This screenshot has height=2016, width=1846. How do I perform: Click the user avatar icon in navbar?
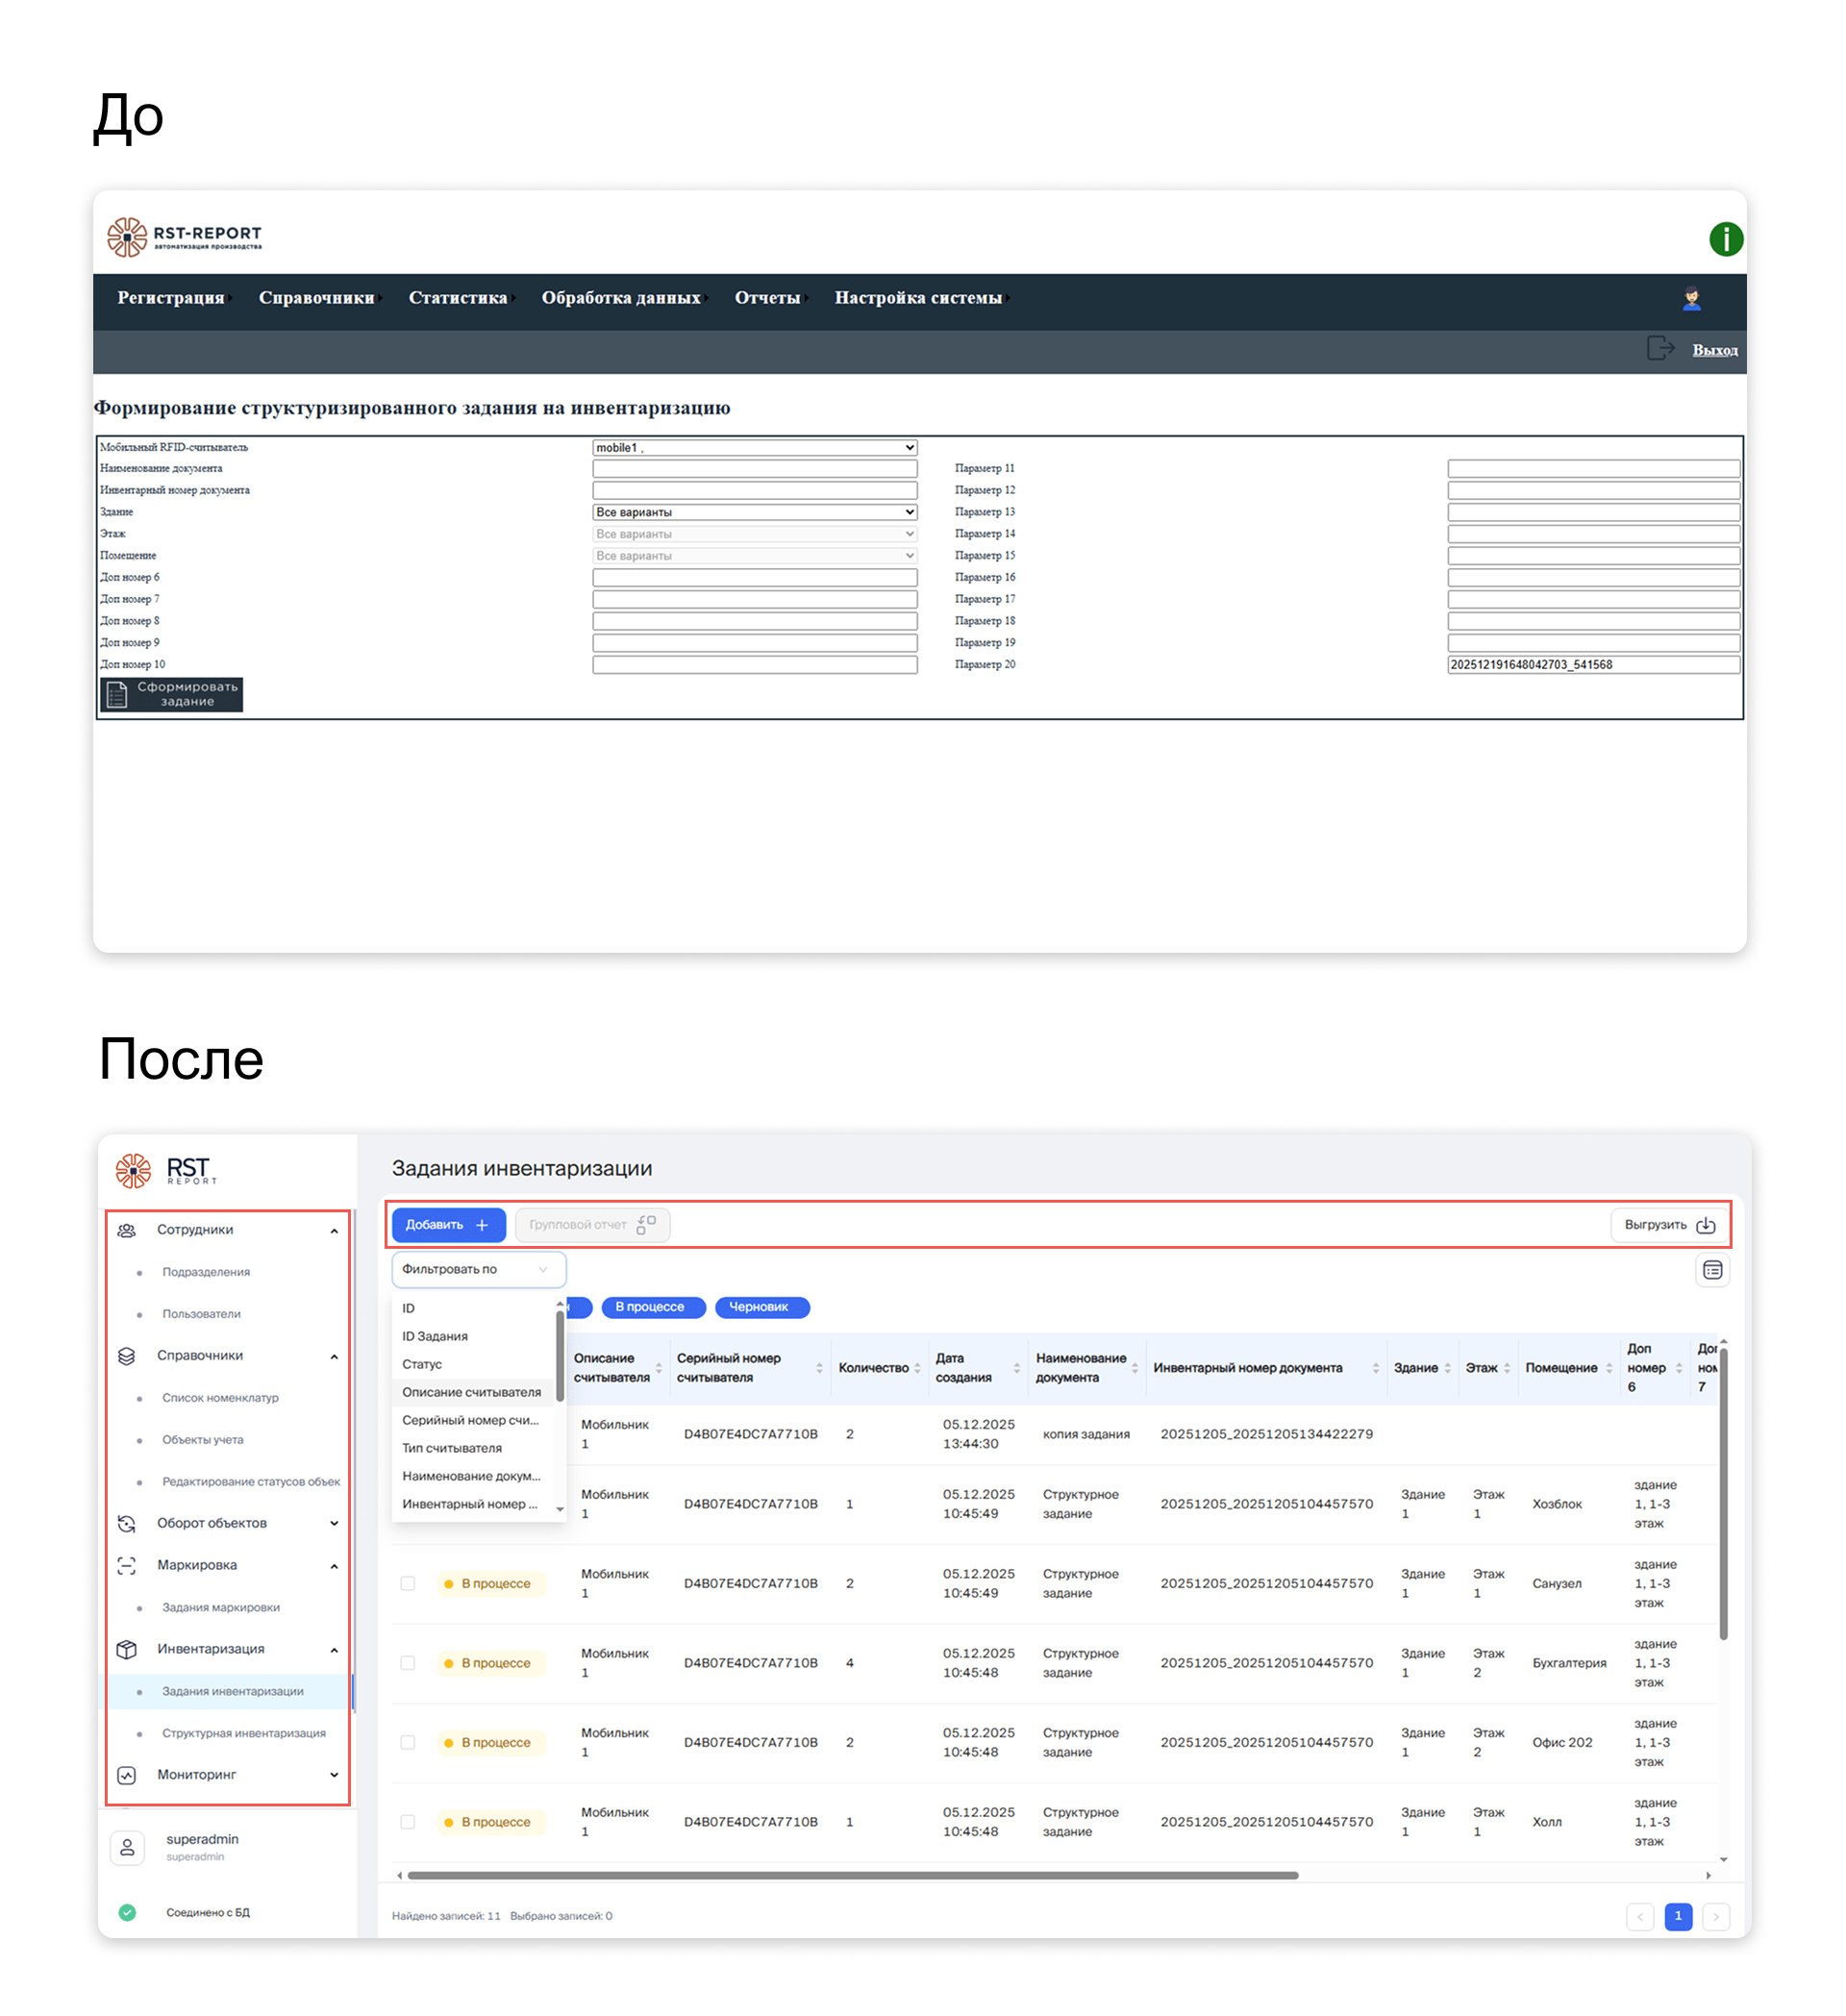pos(1691,298)
